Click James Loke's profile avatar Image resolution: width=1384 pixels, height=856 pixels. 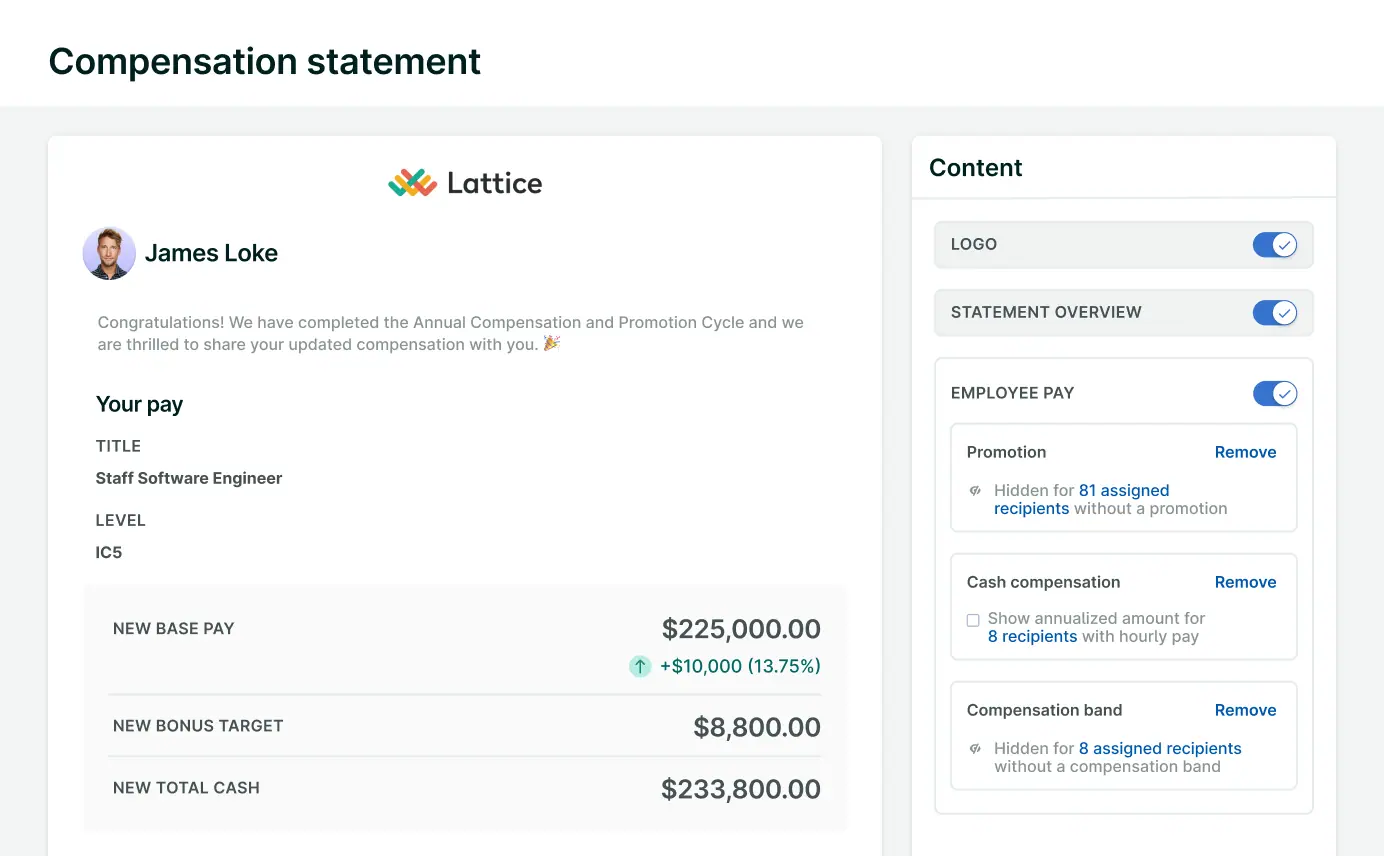[x=109, y=253]
